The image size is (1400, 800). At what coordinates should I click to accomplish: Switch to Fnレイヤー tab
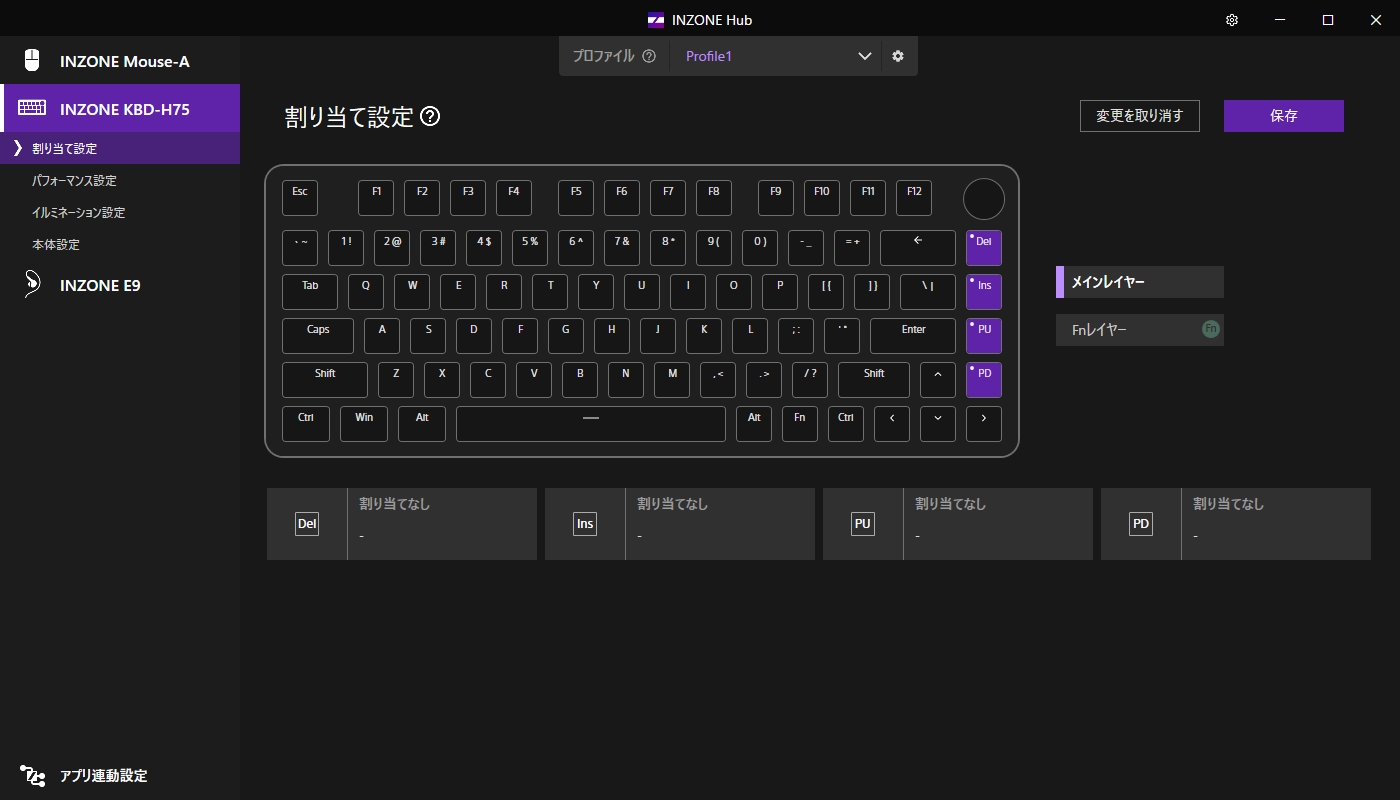click(x=1140, y=329)
